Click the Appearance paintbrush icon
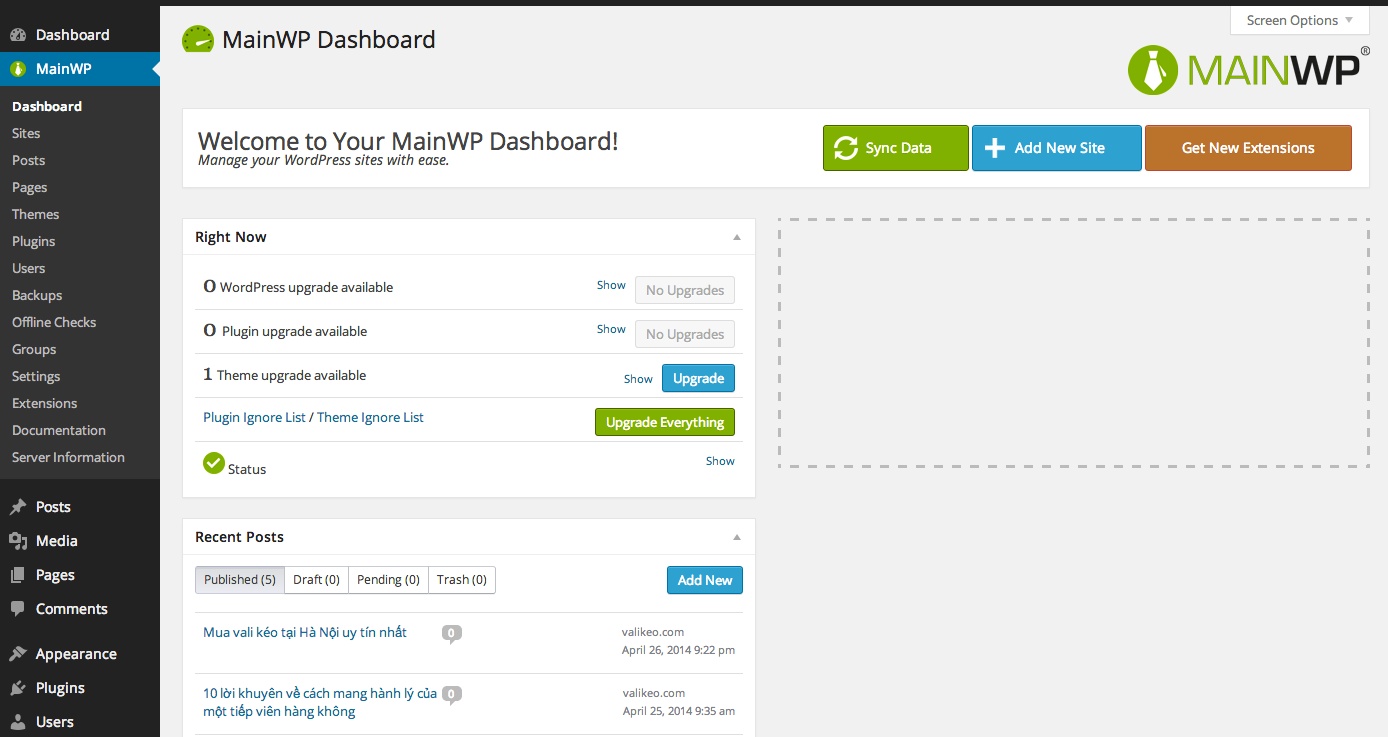Image resolution: width=1388 pixels, height=737 pixels. point(17,654)
